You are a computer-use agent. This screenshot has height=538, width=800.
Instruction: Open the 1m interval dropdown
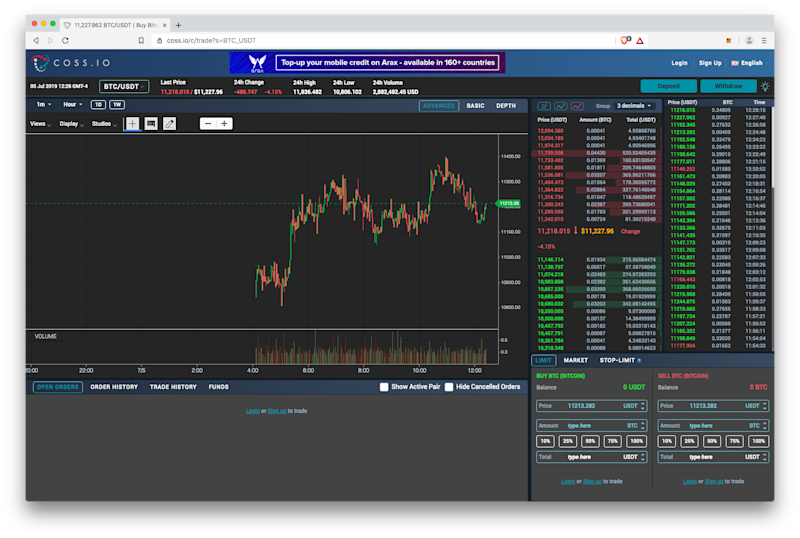[44, 105]
